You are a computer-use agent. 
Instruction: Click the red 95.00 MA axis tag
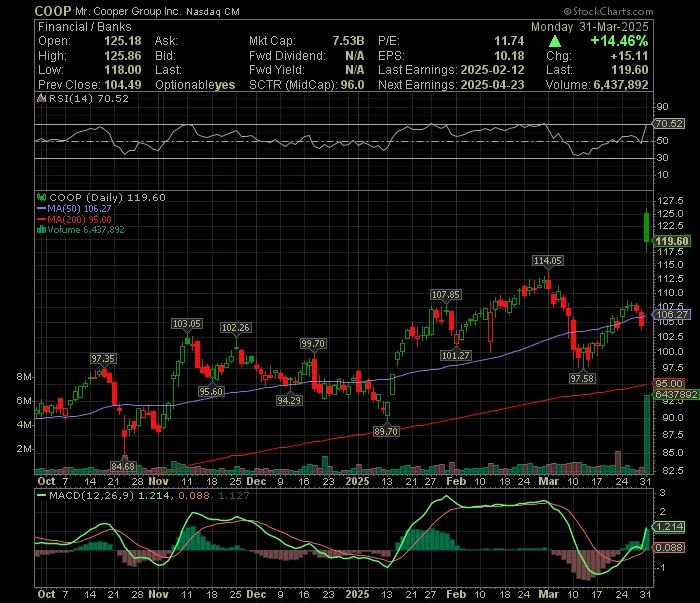pos(669,383)
